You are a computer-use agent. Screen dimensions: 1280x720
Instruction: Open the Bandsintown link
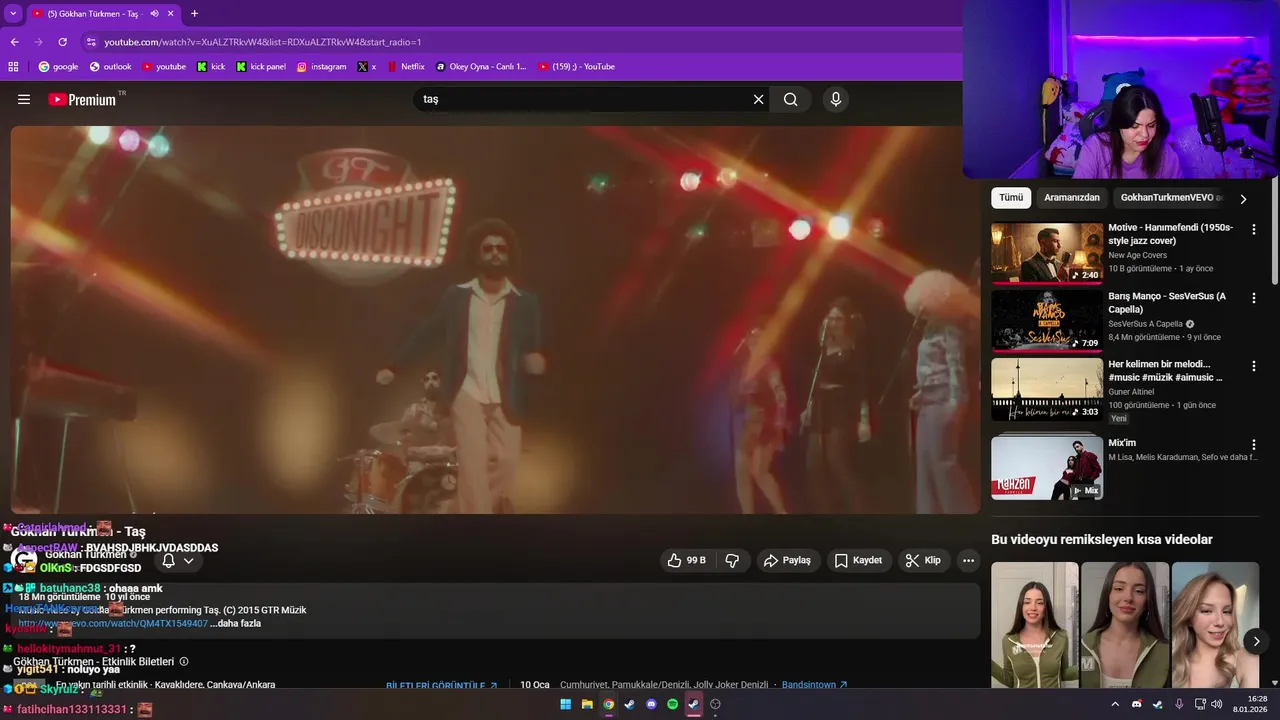click(x=815, y=685)
